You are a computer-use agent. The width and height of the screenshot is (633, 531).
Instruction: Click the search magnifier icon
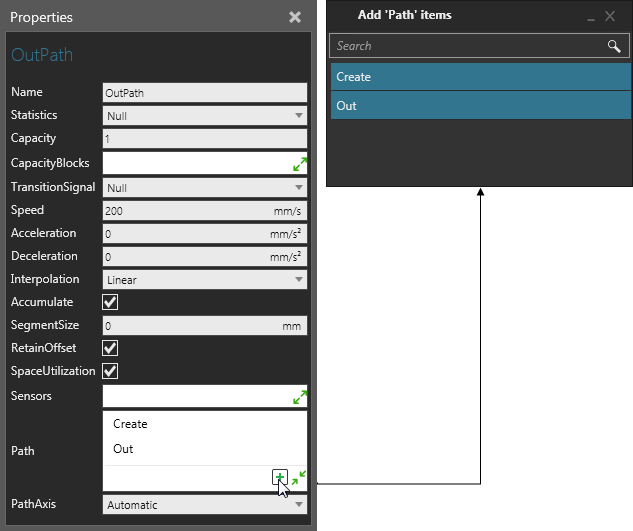(x=614, y=46)
